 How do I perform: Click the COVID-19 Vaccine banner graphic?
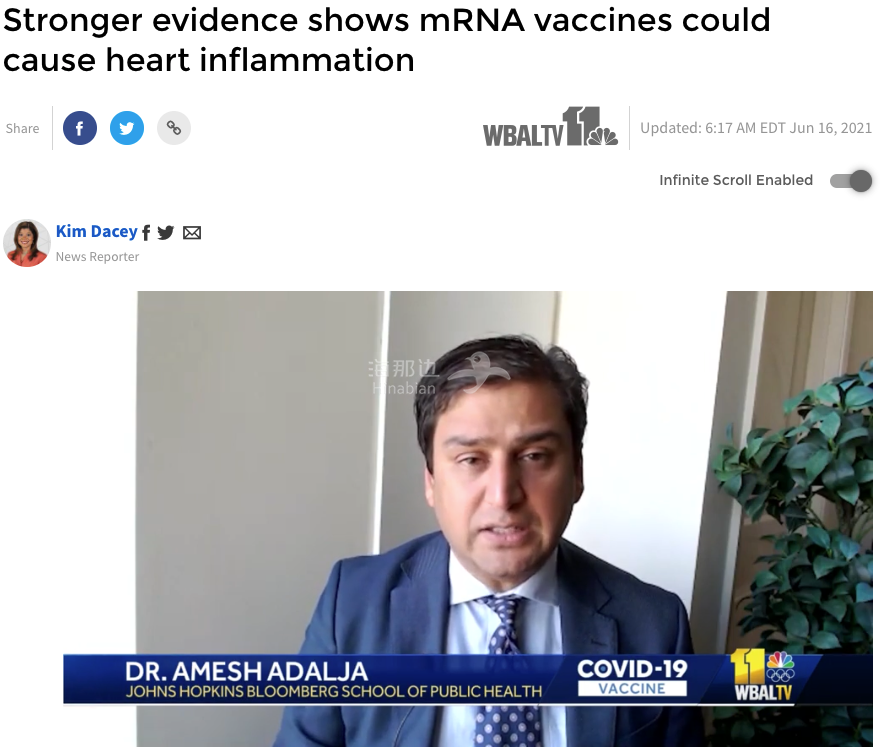click(x=632, y=677)
